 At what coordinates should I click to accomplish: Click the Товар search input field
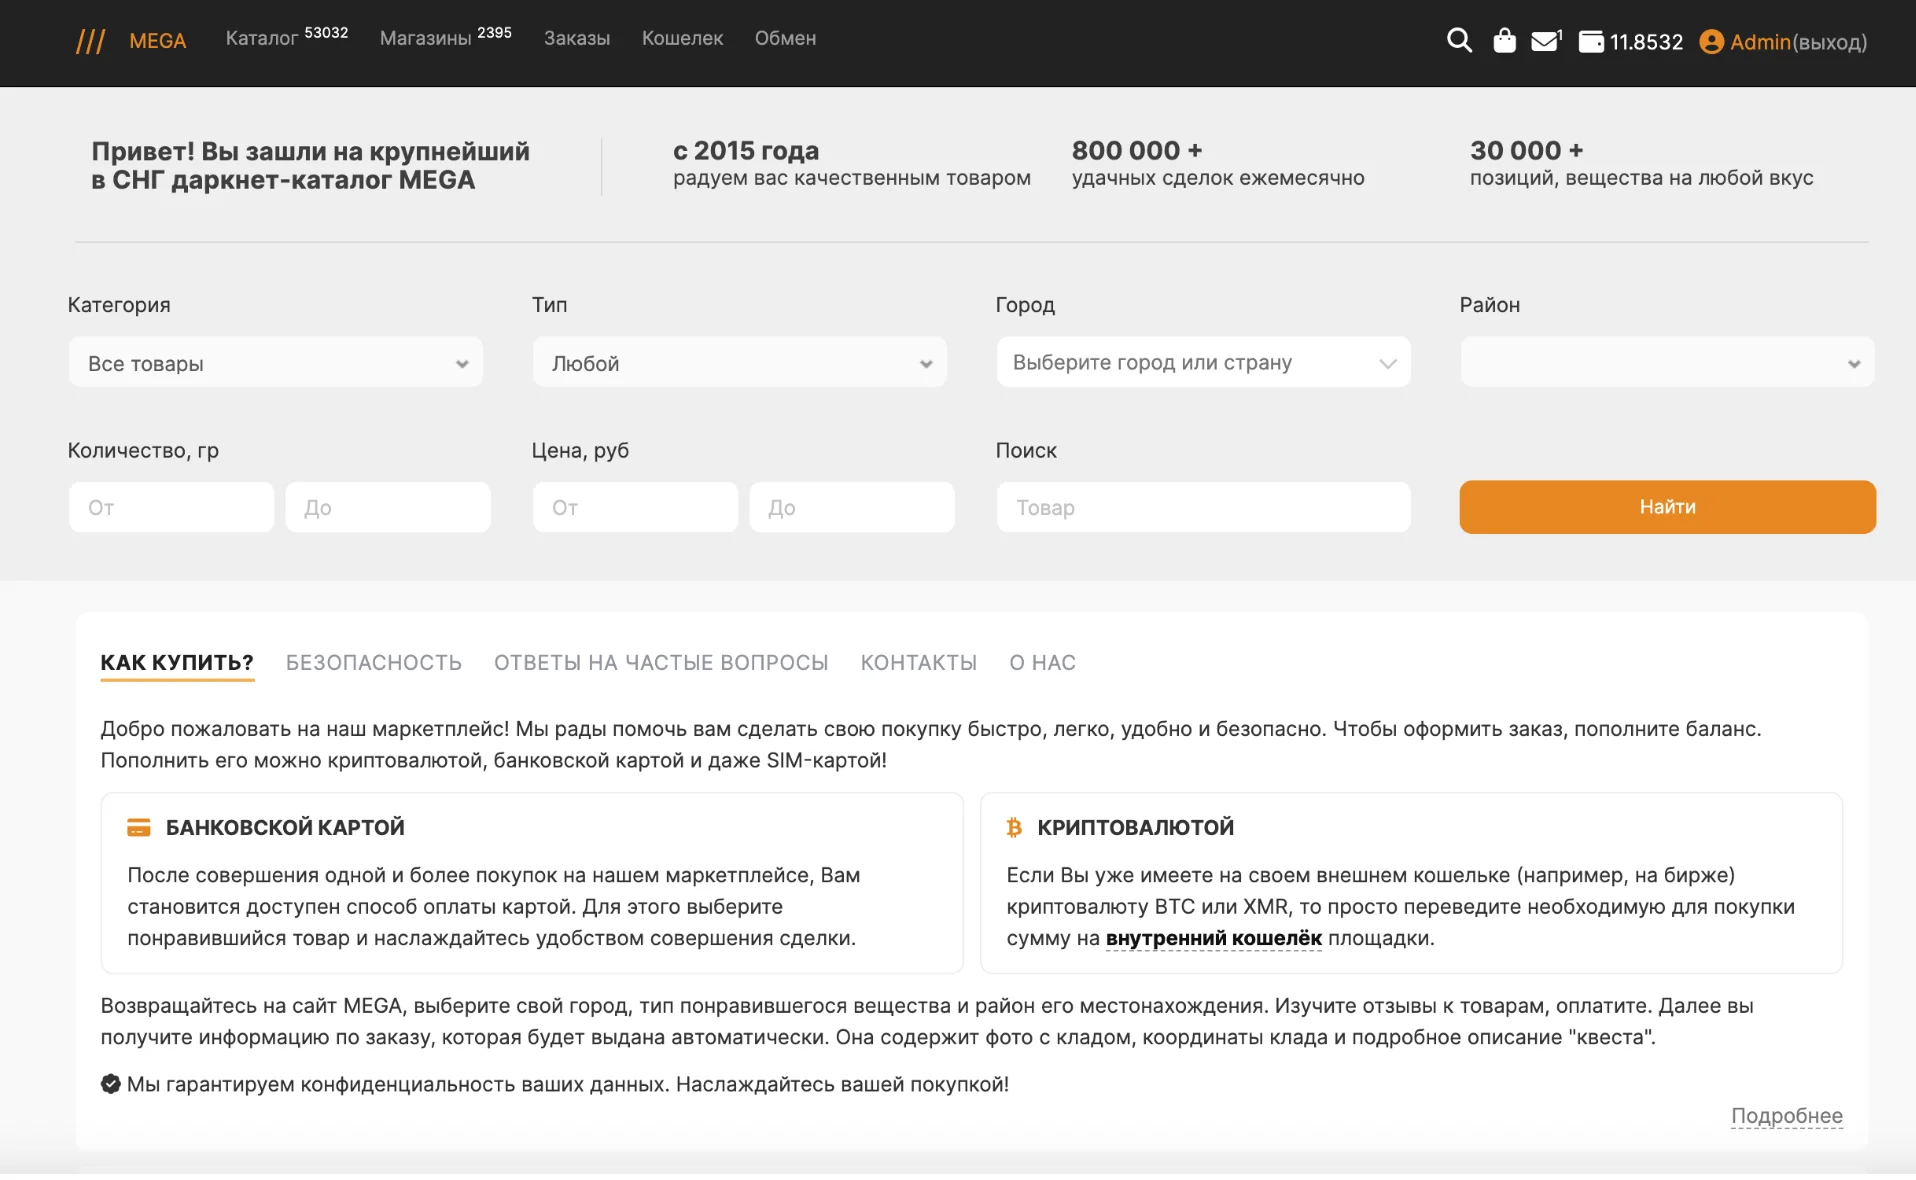coord(1203,508)
